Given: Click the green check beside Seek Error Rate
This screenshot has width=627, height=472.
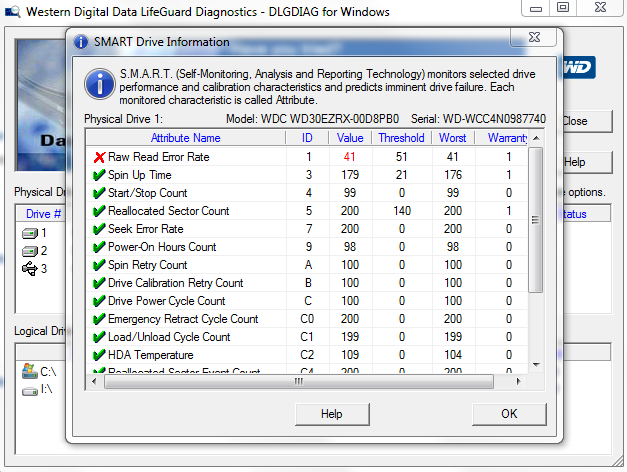Looking at the screenshot, I should coord(99,229).
